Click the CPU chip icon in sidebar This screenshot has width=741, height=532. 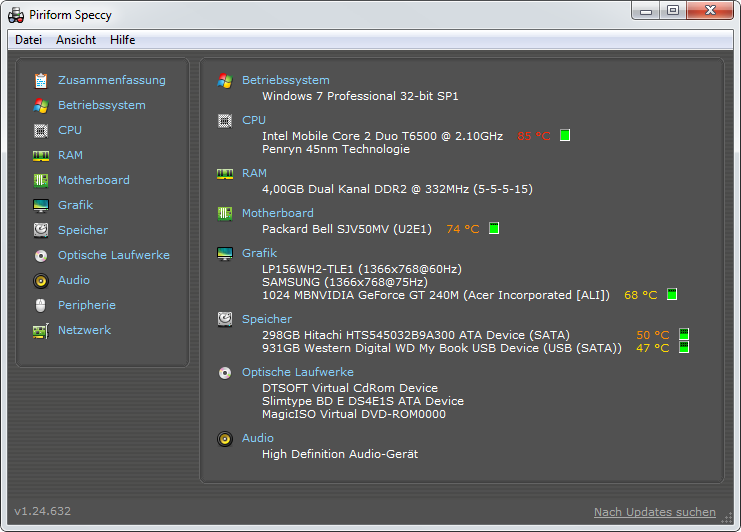[41, 130]
